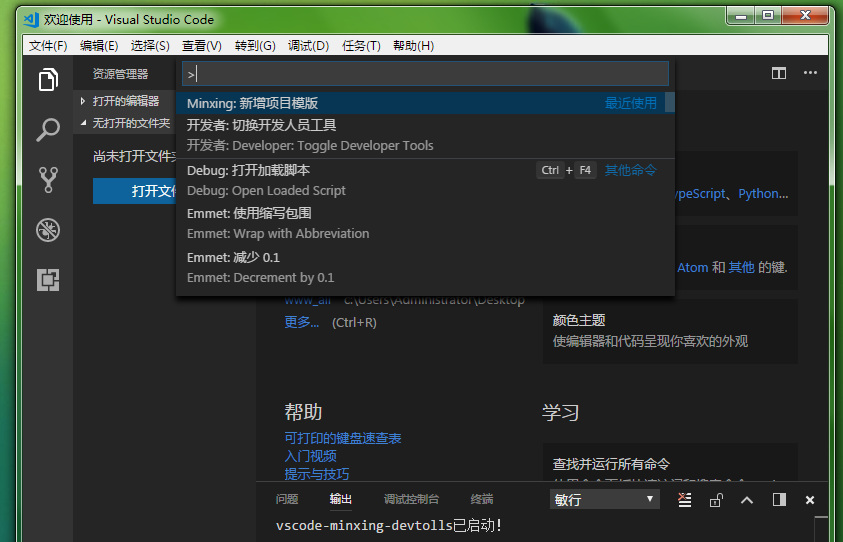Open the 敏行 output channel dropdown

(x=604, y=500)
